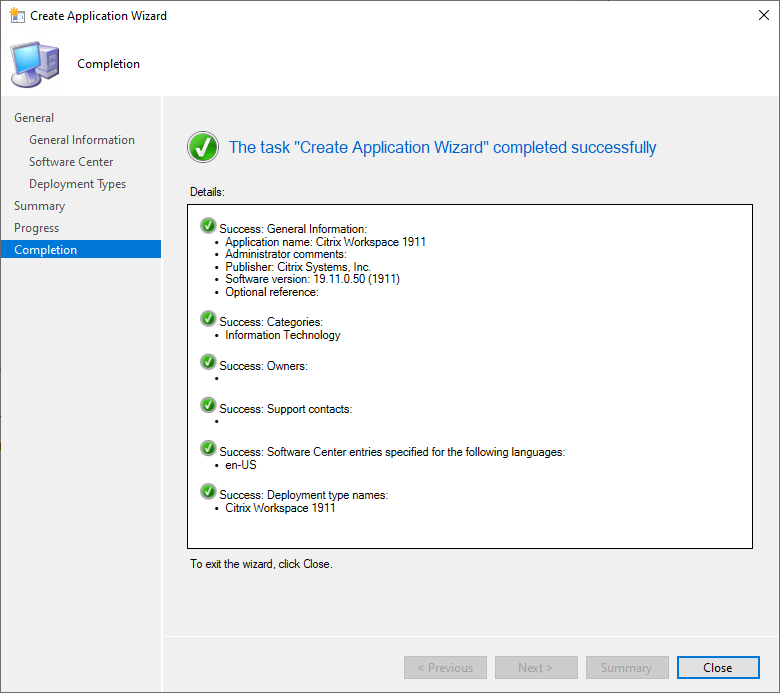Select the Completion step in sidebar

[81, 249]
